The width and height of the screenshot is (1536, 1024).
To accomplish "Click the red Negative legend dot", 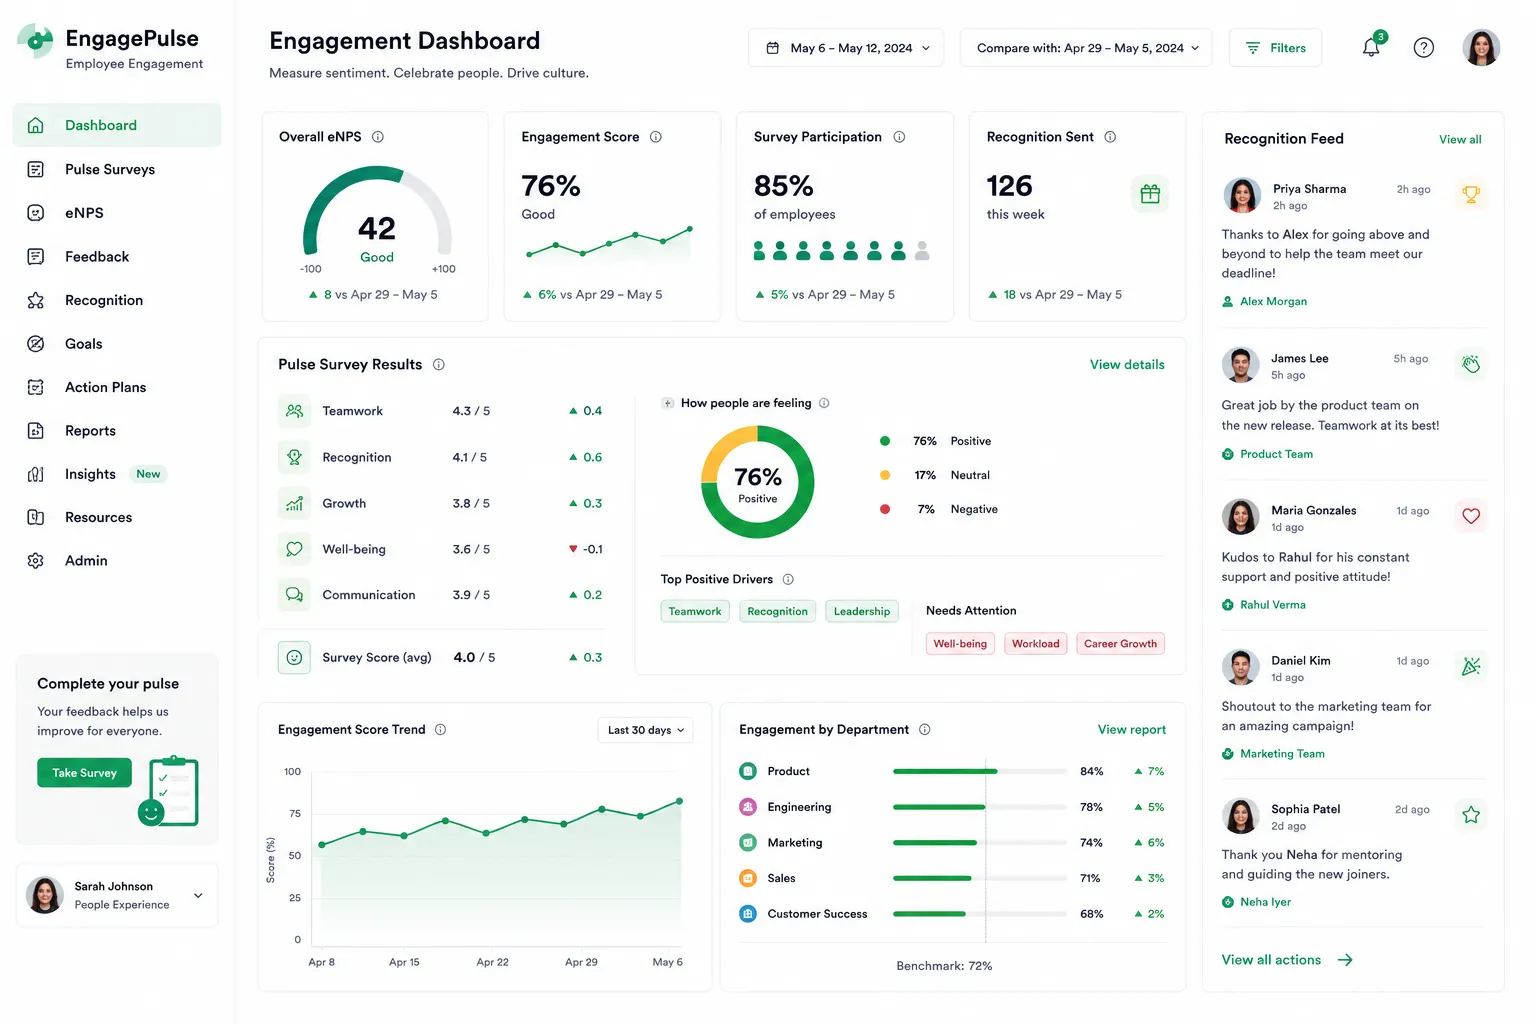I will pyautogui.click(x=885, y=509).
